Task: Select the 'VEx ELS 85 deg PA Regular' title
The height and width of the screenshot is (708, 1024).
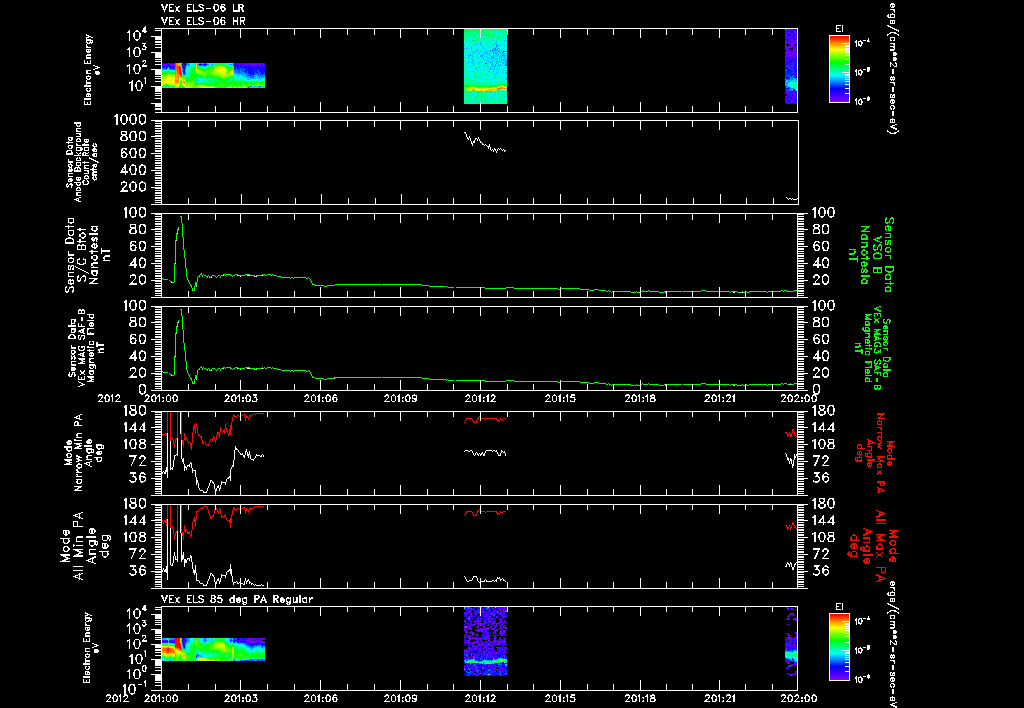Action: point(237,599)
